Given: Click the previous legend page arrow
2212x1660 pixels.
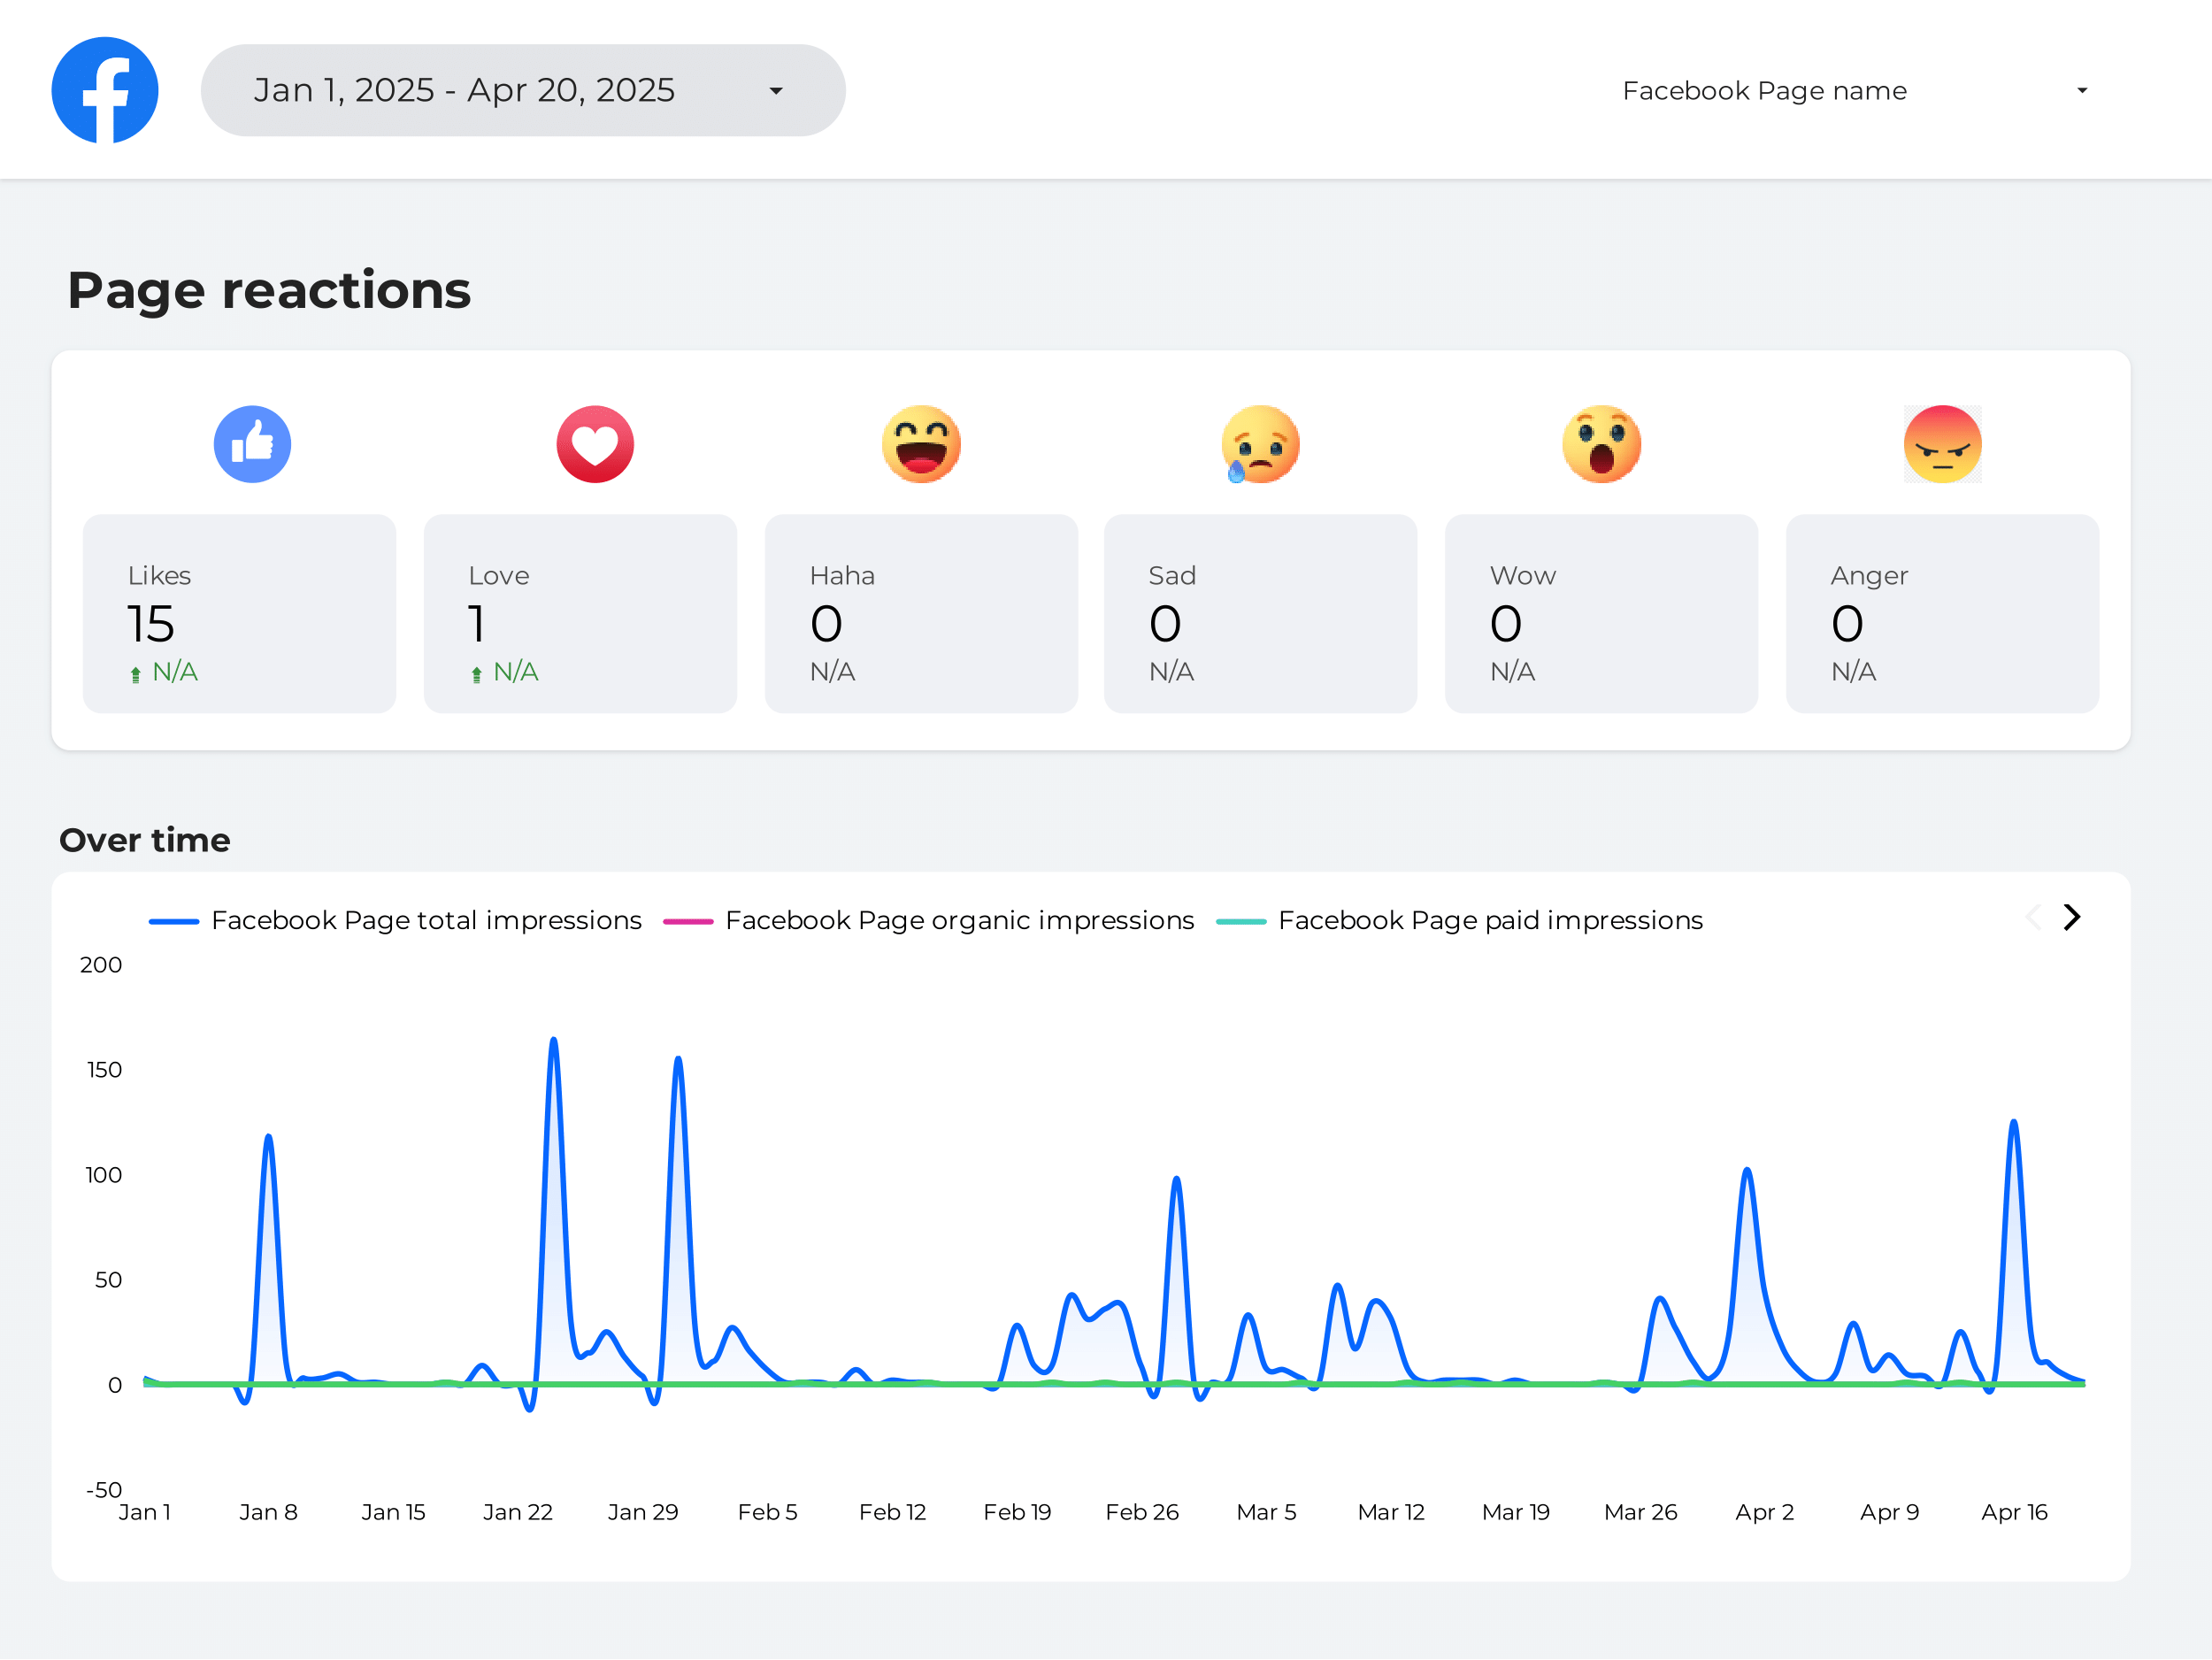Looking at the screenshot, I should coord(2033,917).
